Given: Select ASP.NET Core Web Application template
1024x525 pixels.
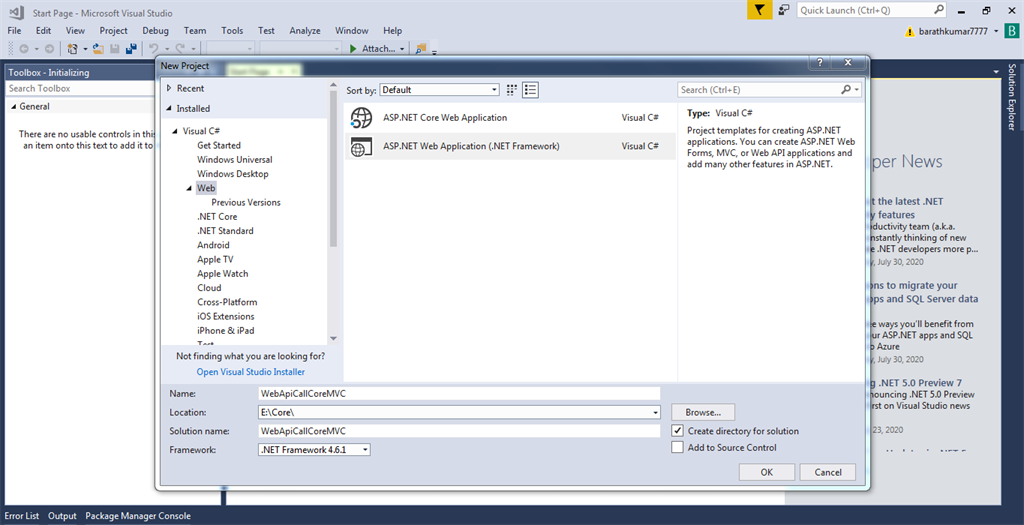Looking at the screenshot, I should [x=510, y=118].
